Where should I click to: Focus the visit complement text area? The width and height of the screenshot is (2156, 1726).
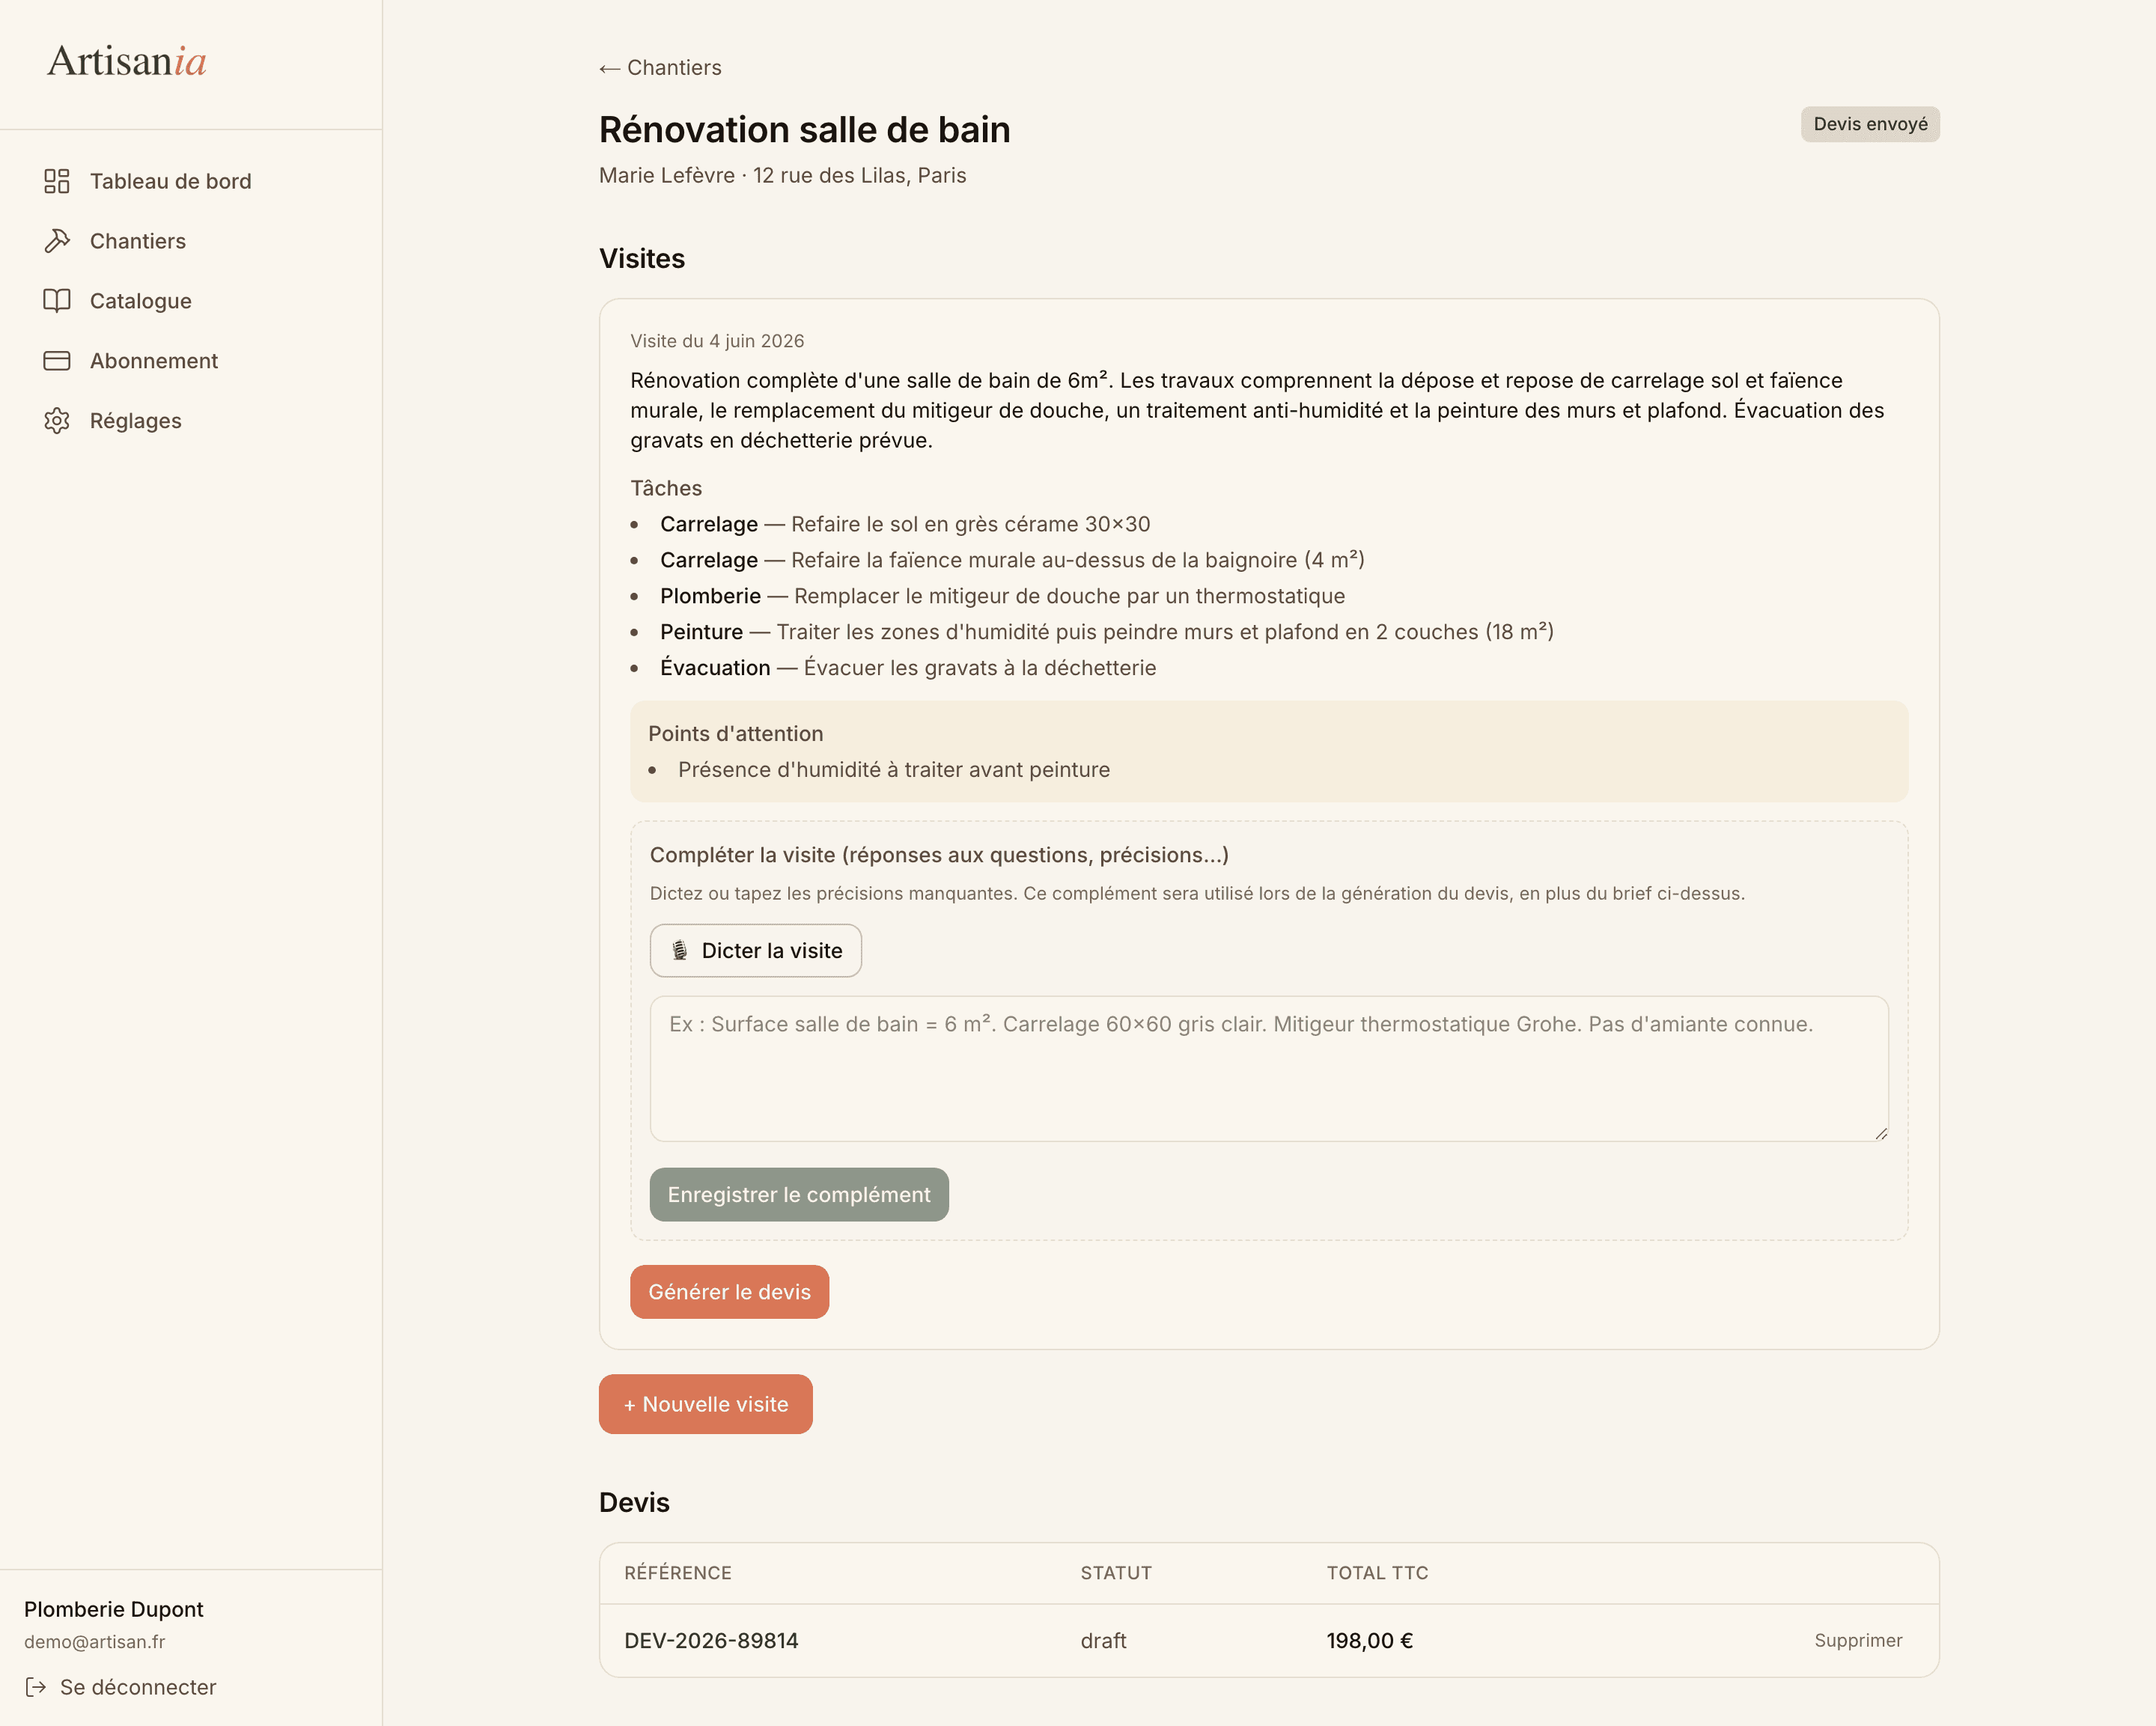[1269, 1069]
